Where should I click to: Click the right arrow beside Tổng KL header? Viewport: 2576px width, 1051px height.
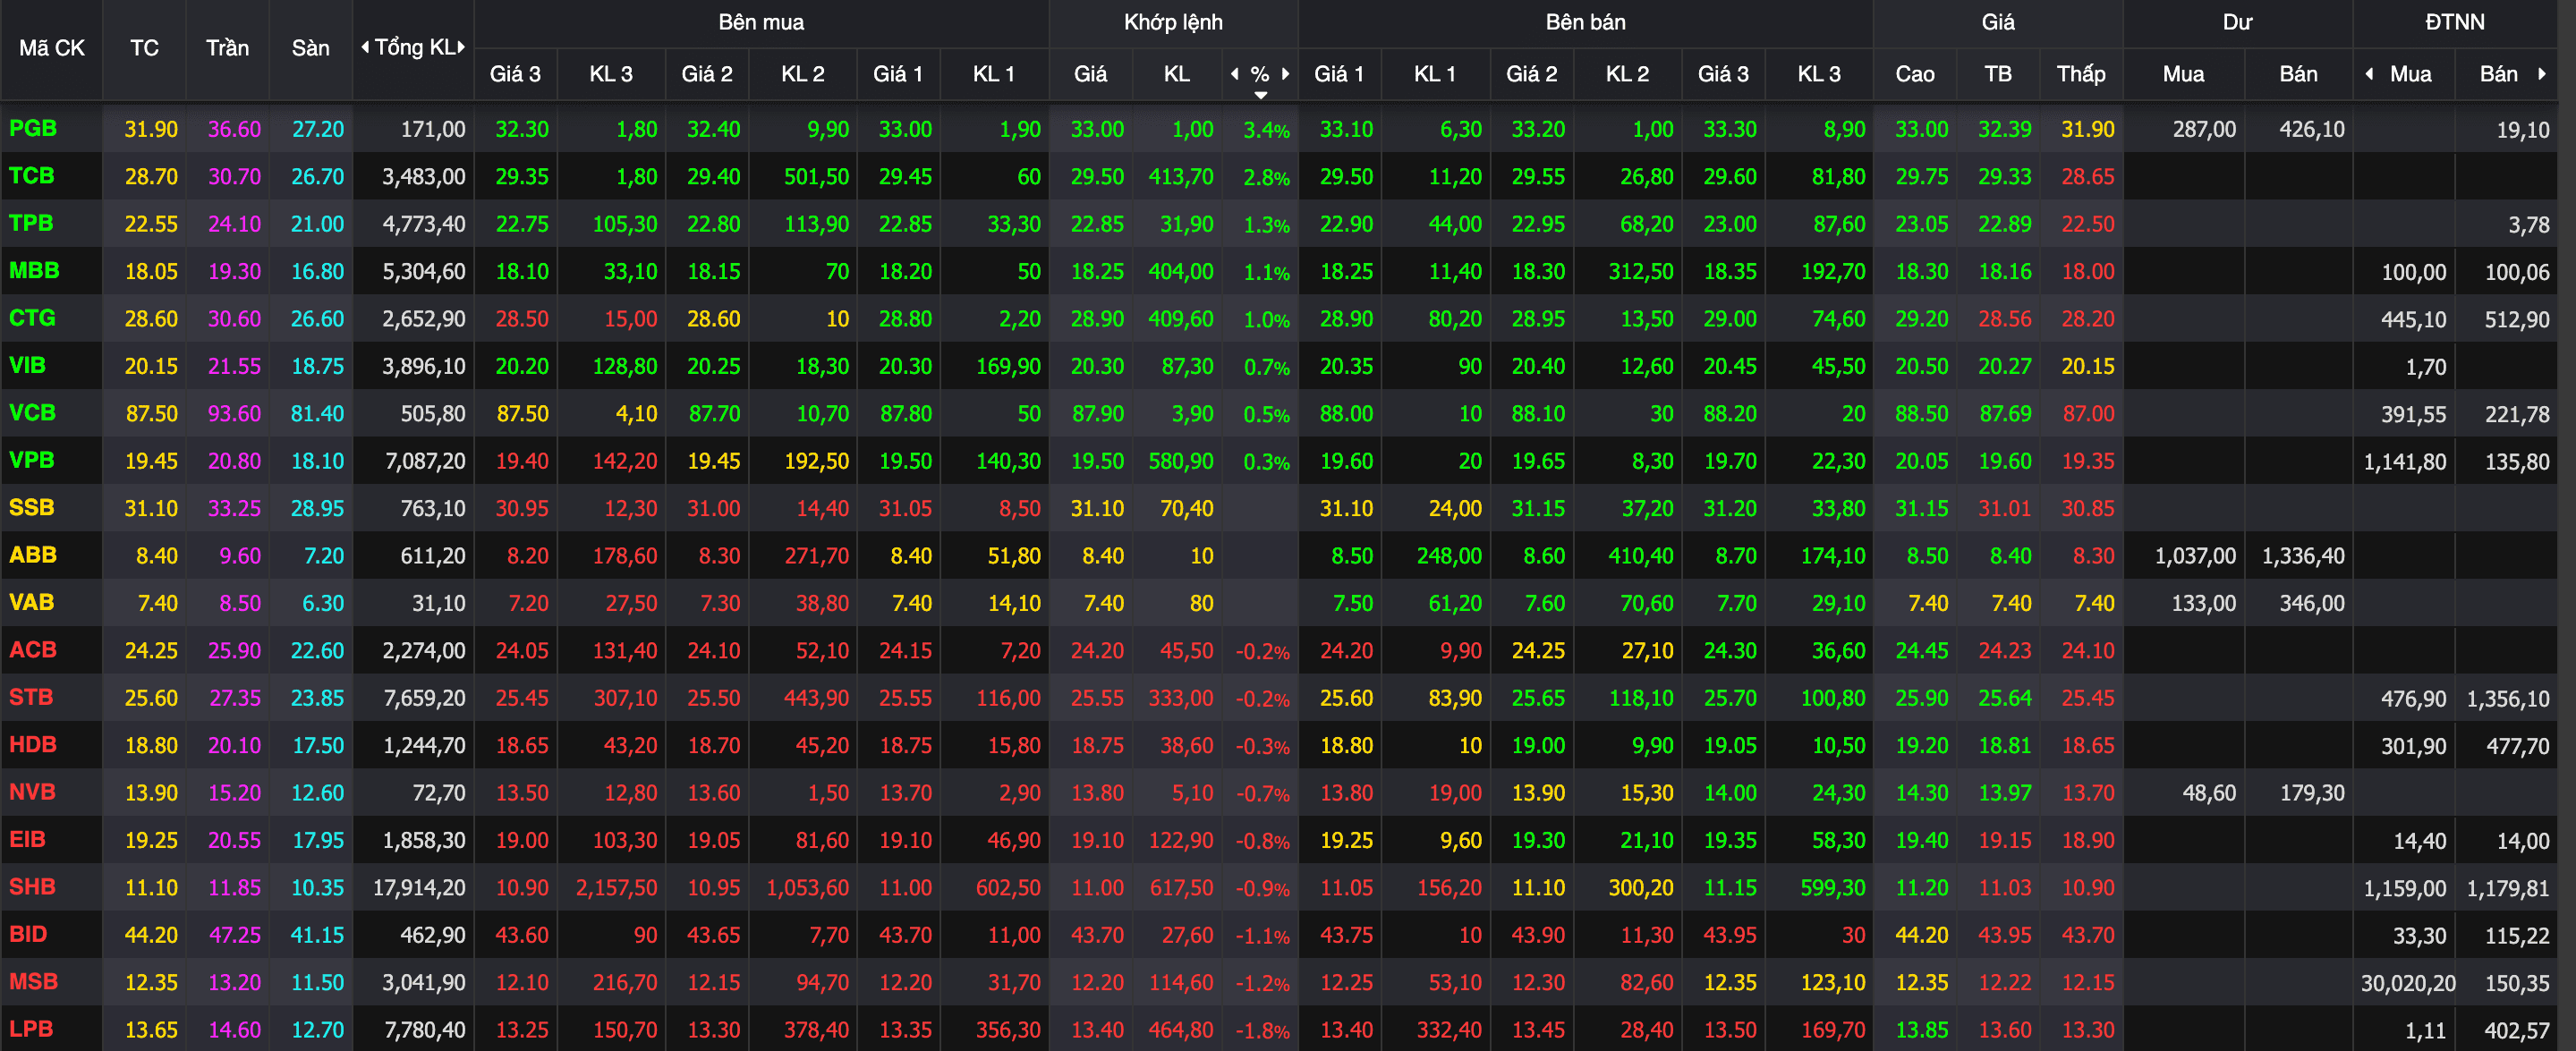coord(461,47)
